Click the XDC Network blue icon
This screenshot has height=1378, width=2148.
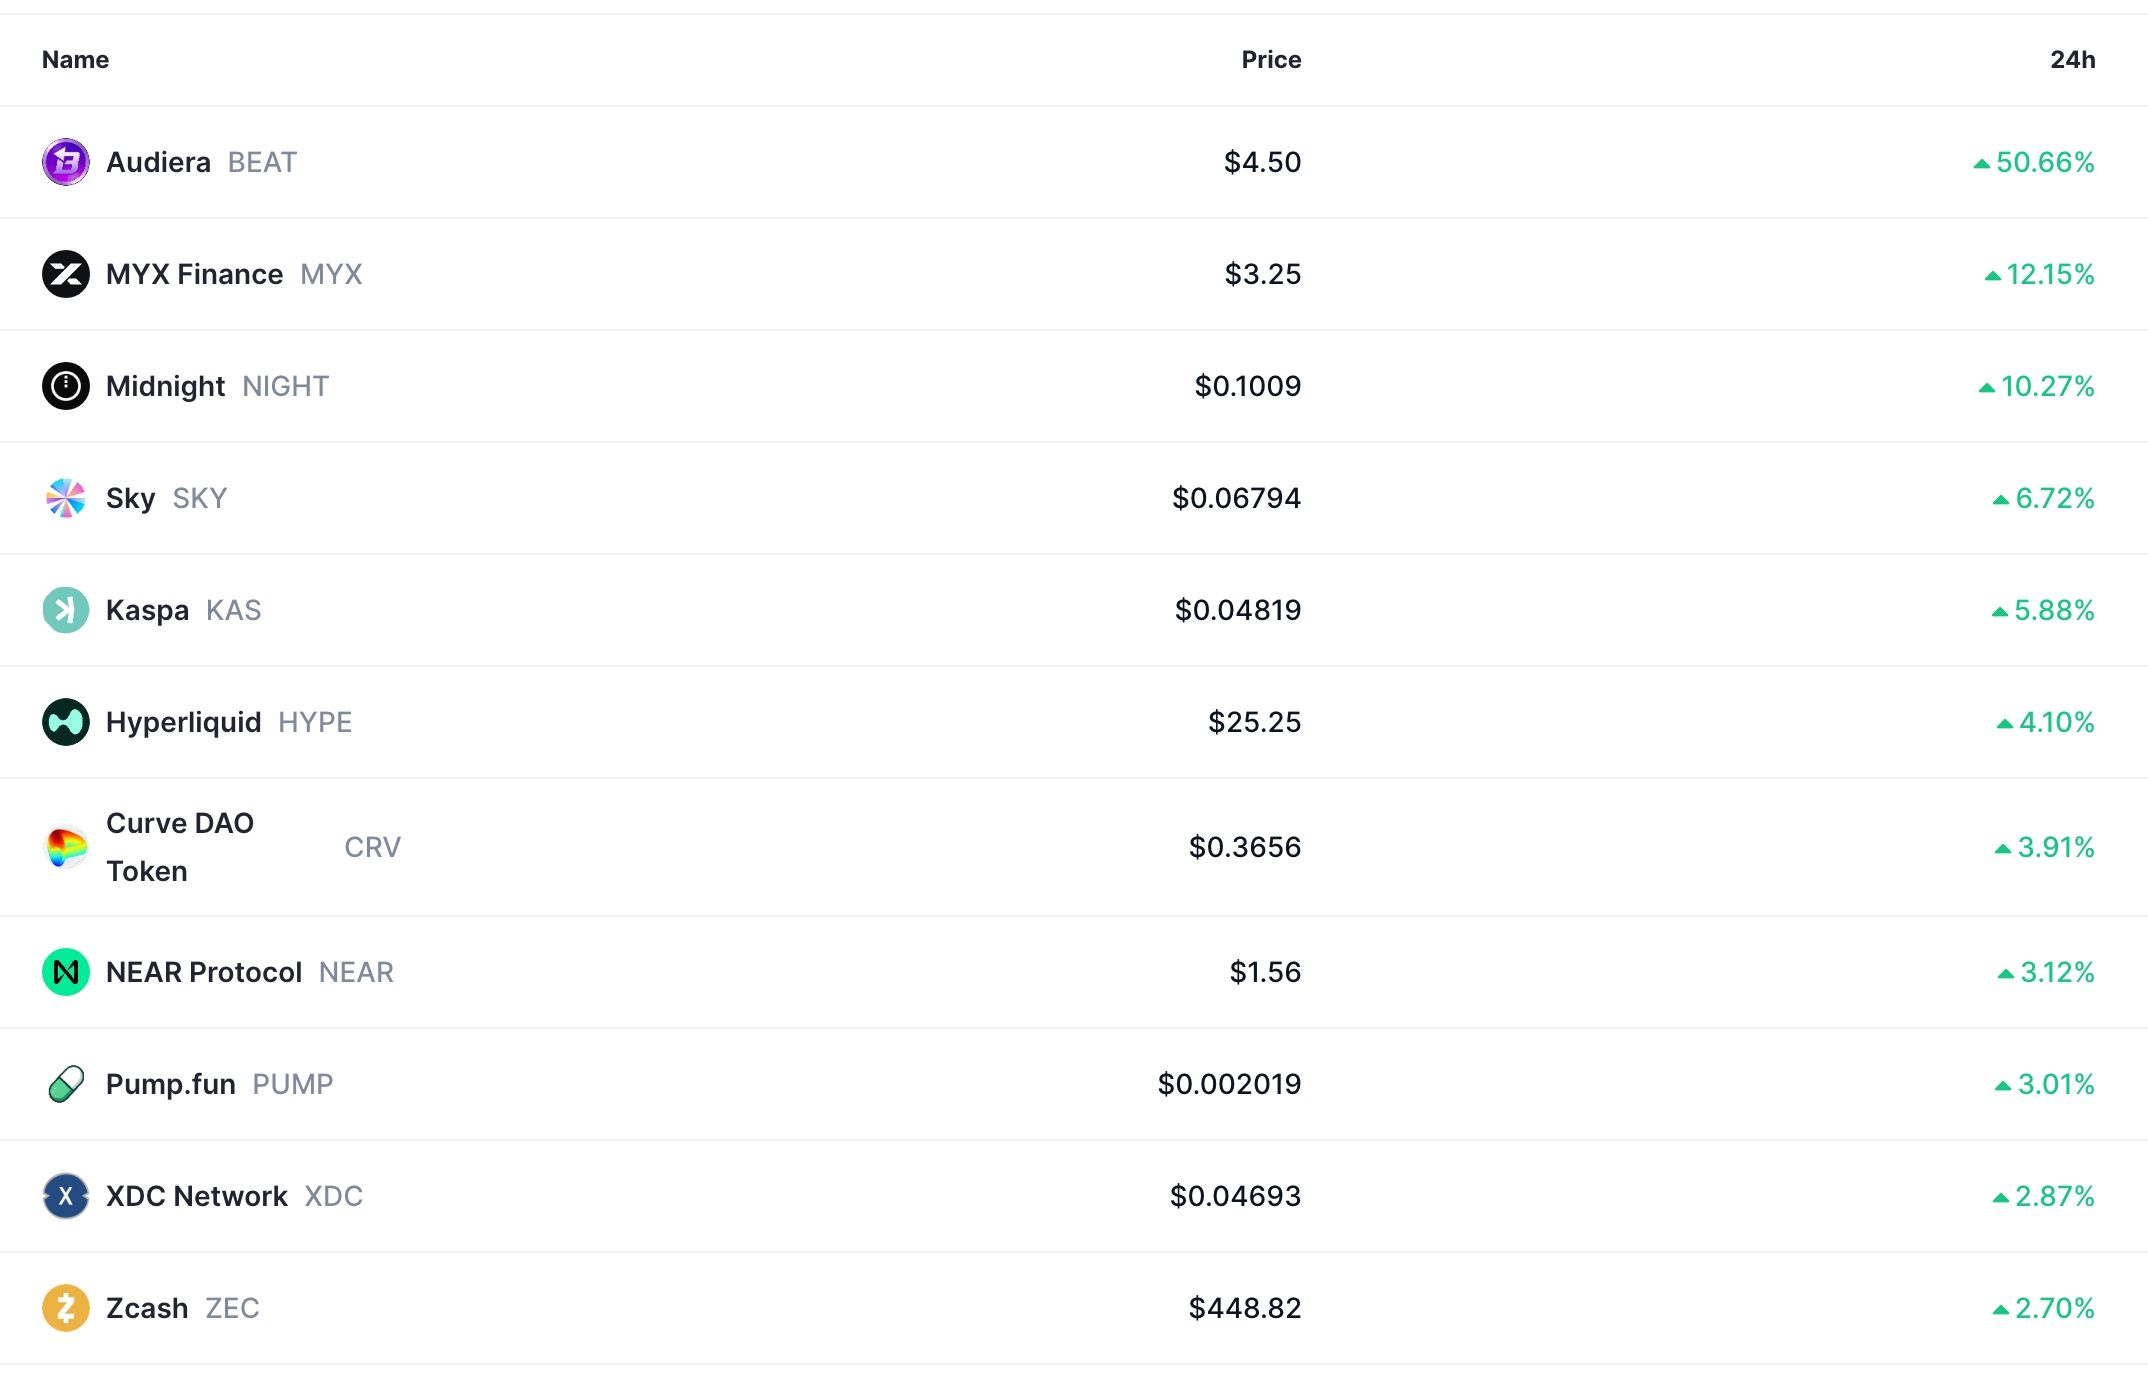coord(65,1195)
